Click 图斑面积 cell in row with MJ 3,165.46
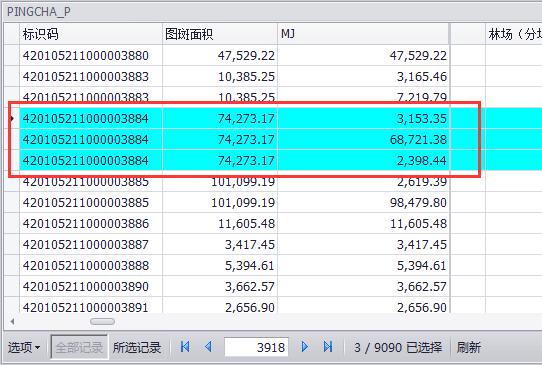Viewport: 542px width, 365px height. (x=220, y=77)
